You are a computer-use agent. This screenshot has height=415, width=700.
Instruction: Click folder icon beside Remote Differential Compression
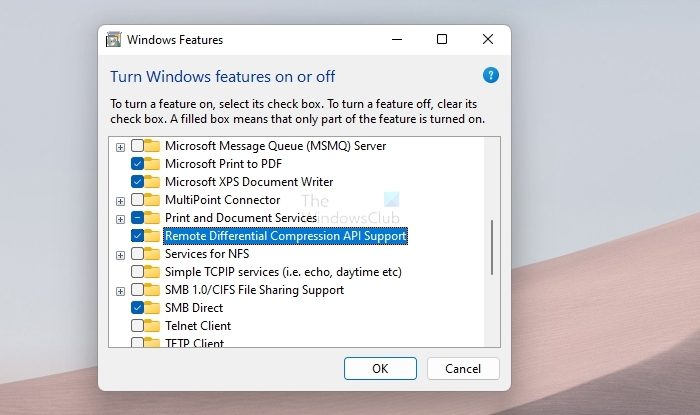(x=152, y=236)
